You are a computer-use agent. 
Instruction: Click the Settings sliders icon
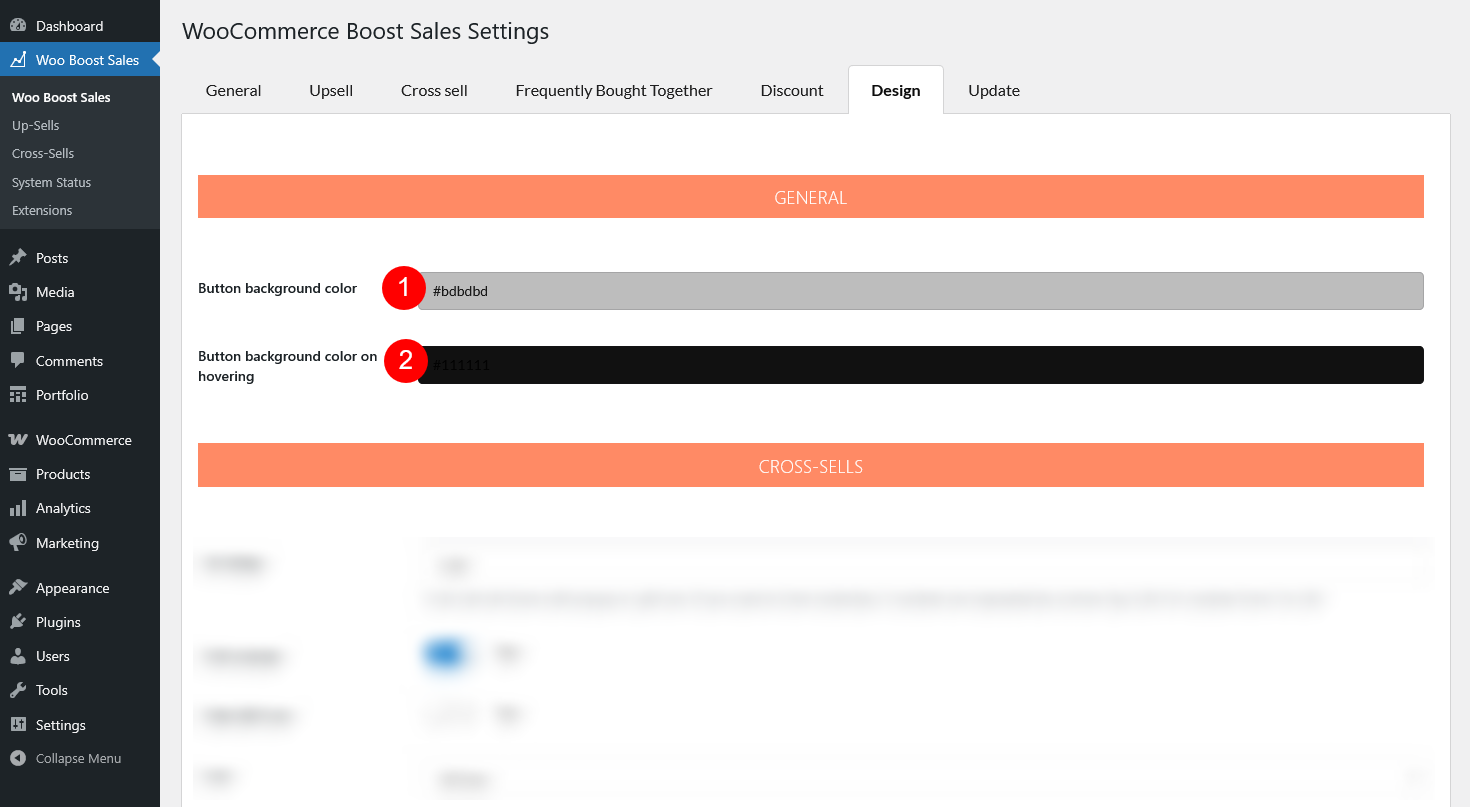pyautogui.click(x=18, y=725)
